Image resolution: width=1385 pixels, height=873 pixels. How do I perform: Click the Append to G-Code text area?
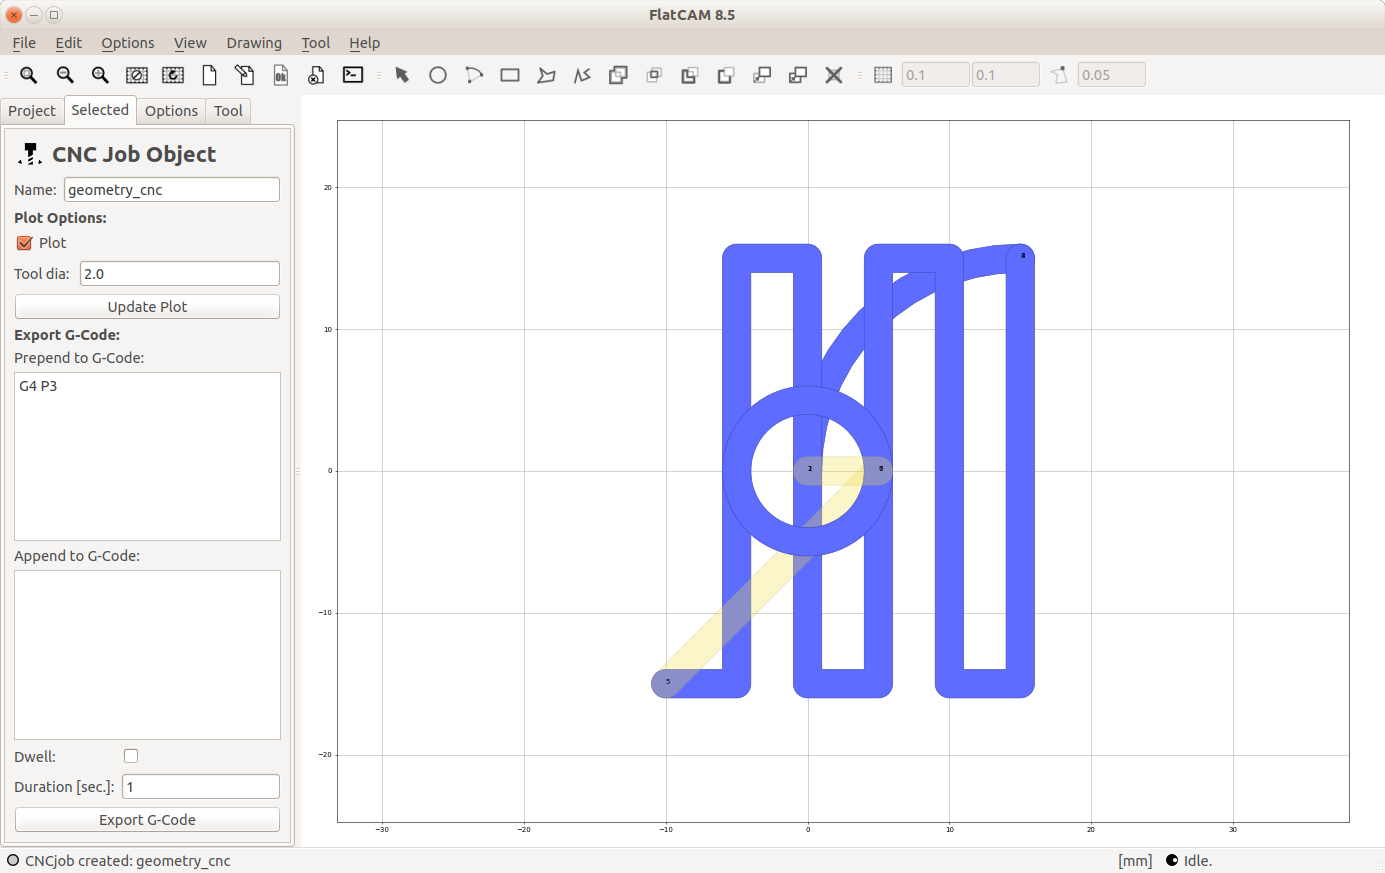(147, 655)
